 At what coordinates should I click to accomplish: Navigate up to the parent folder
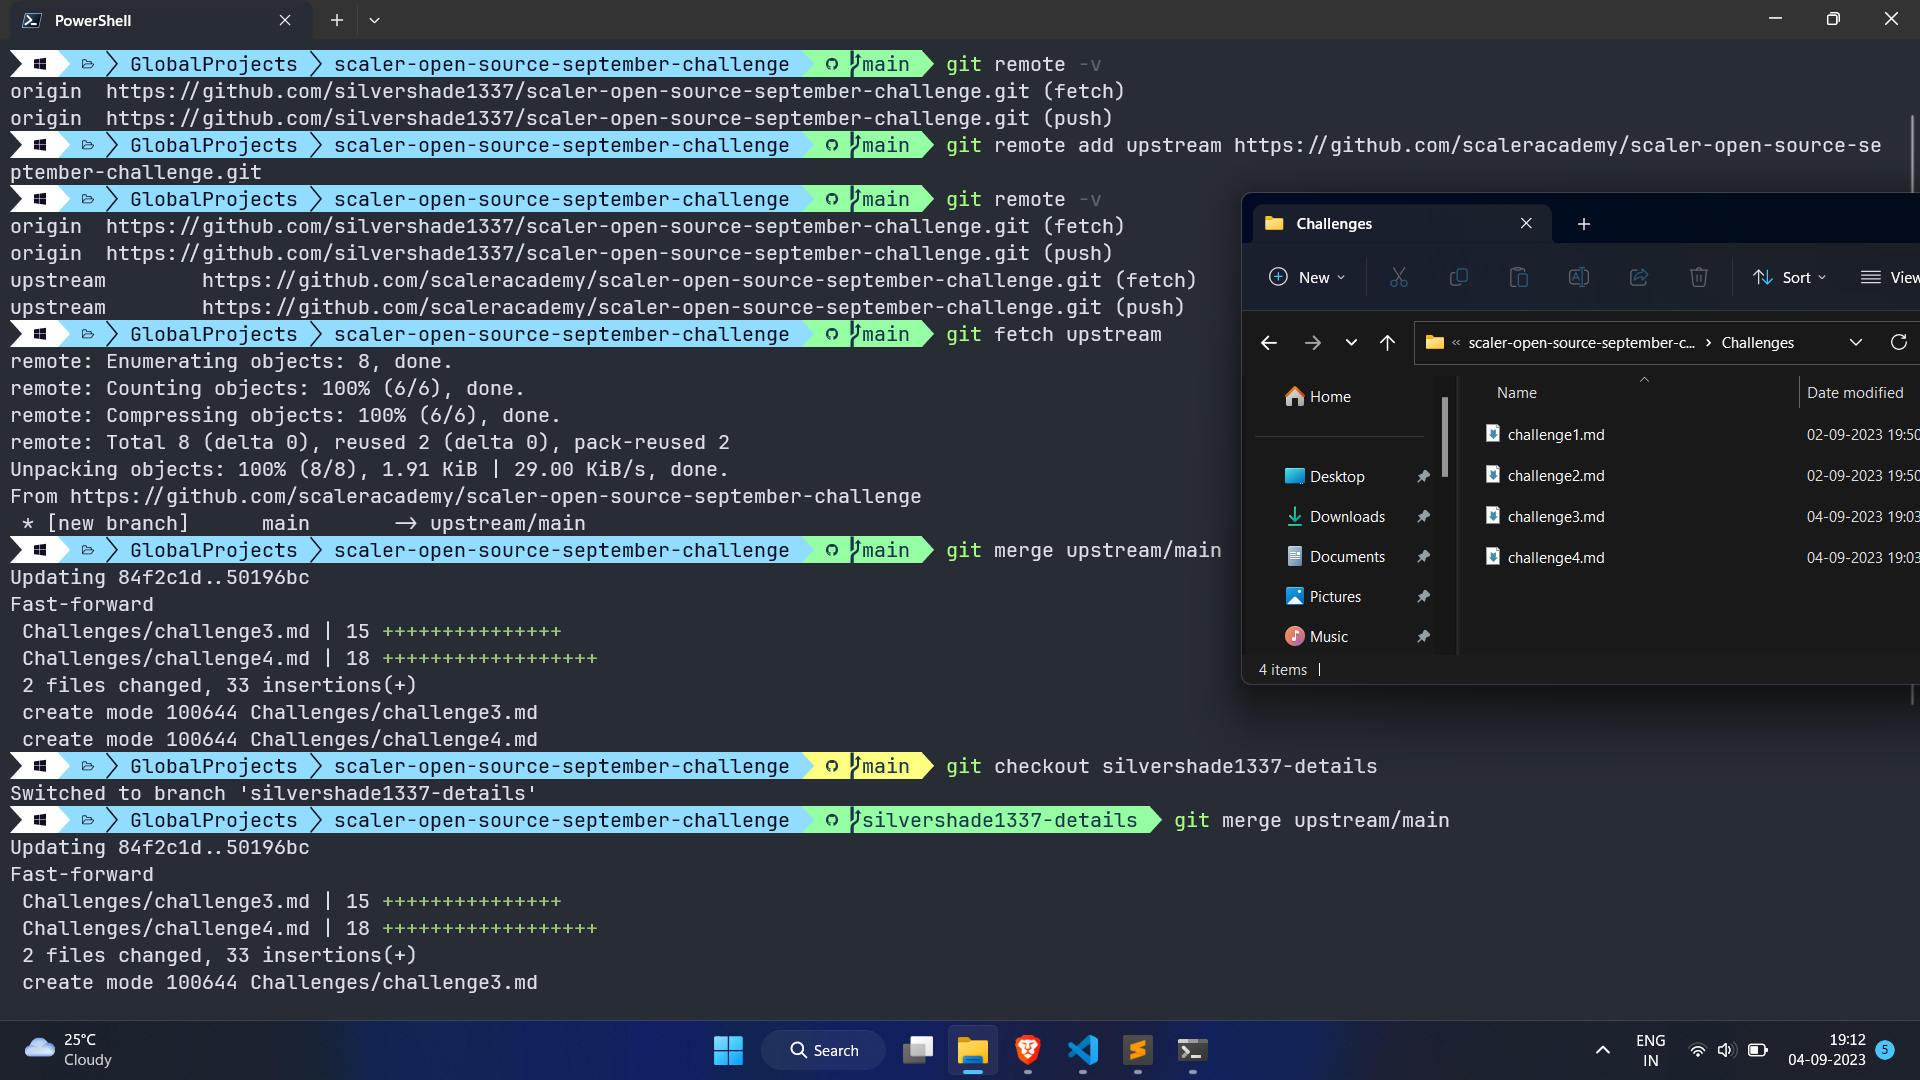click(1387, 342)
